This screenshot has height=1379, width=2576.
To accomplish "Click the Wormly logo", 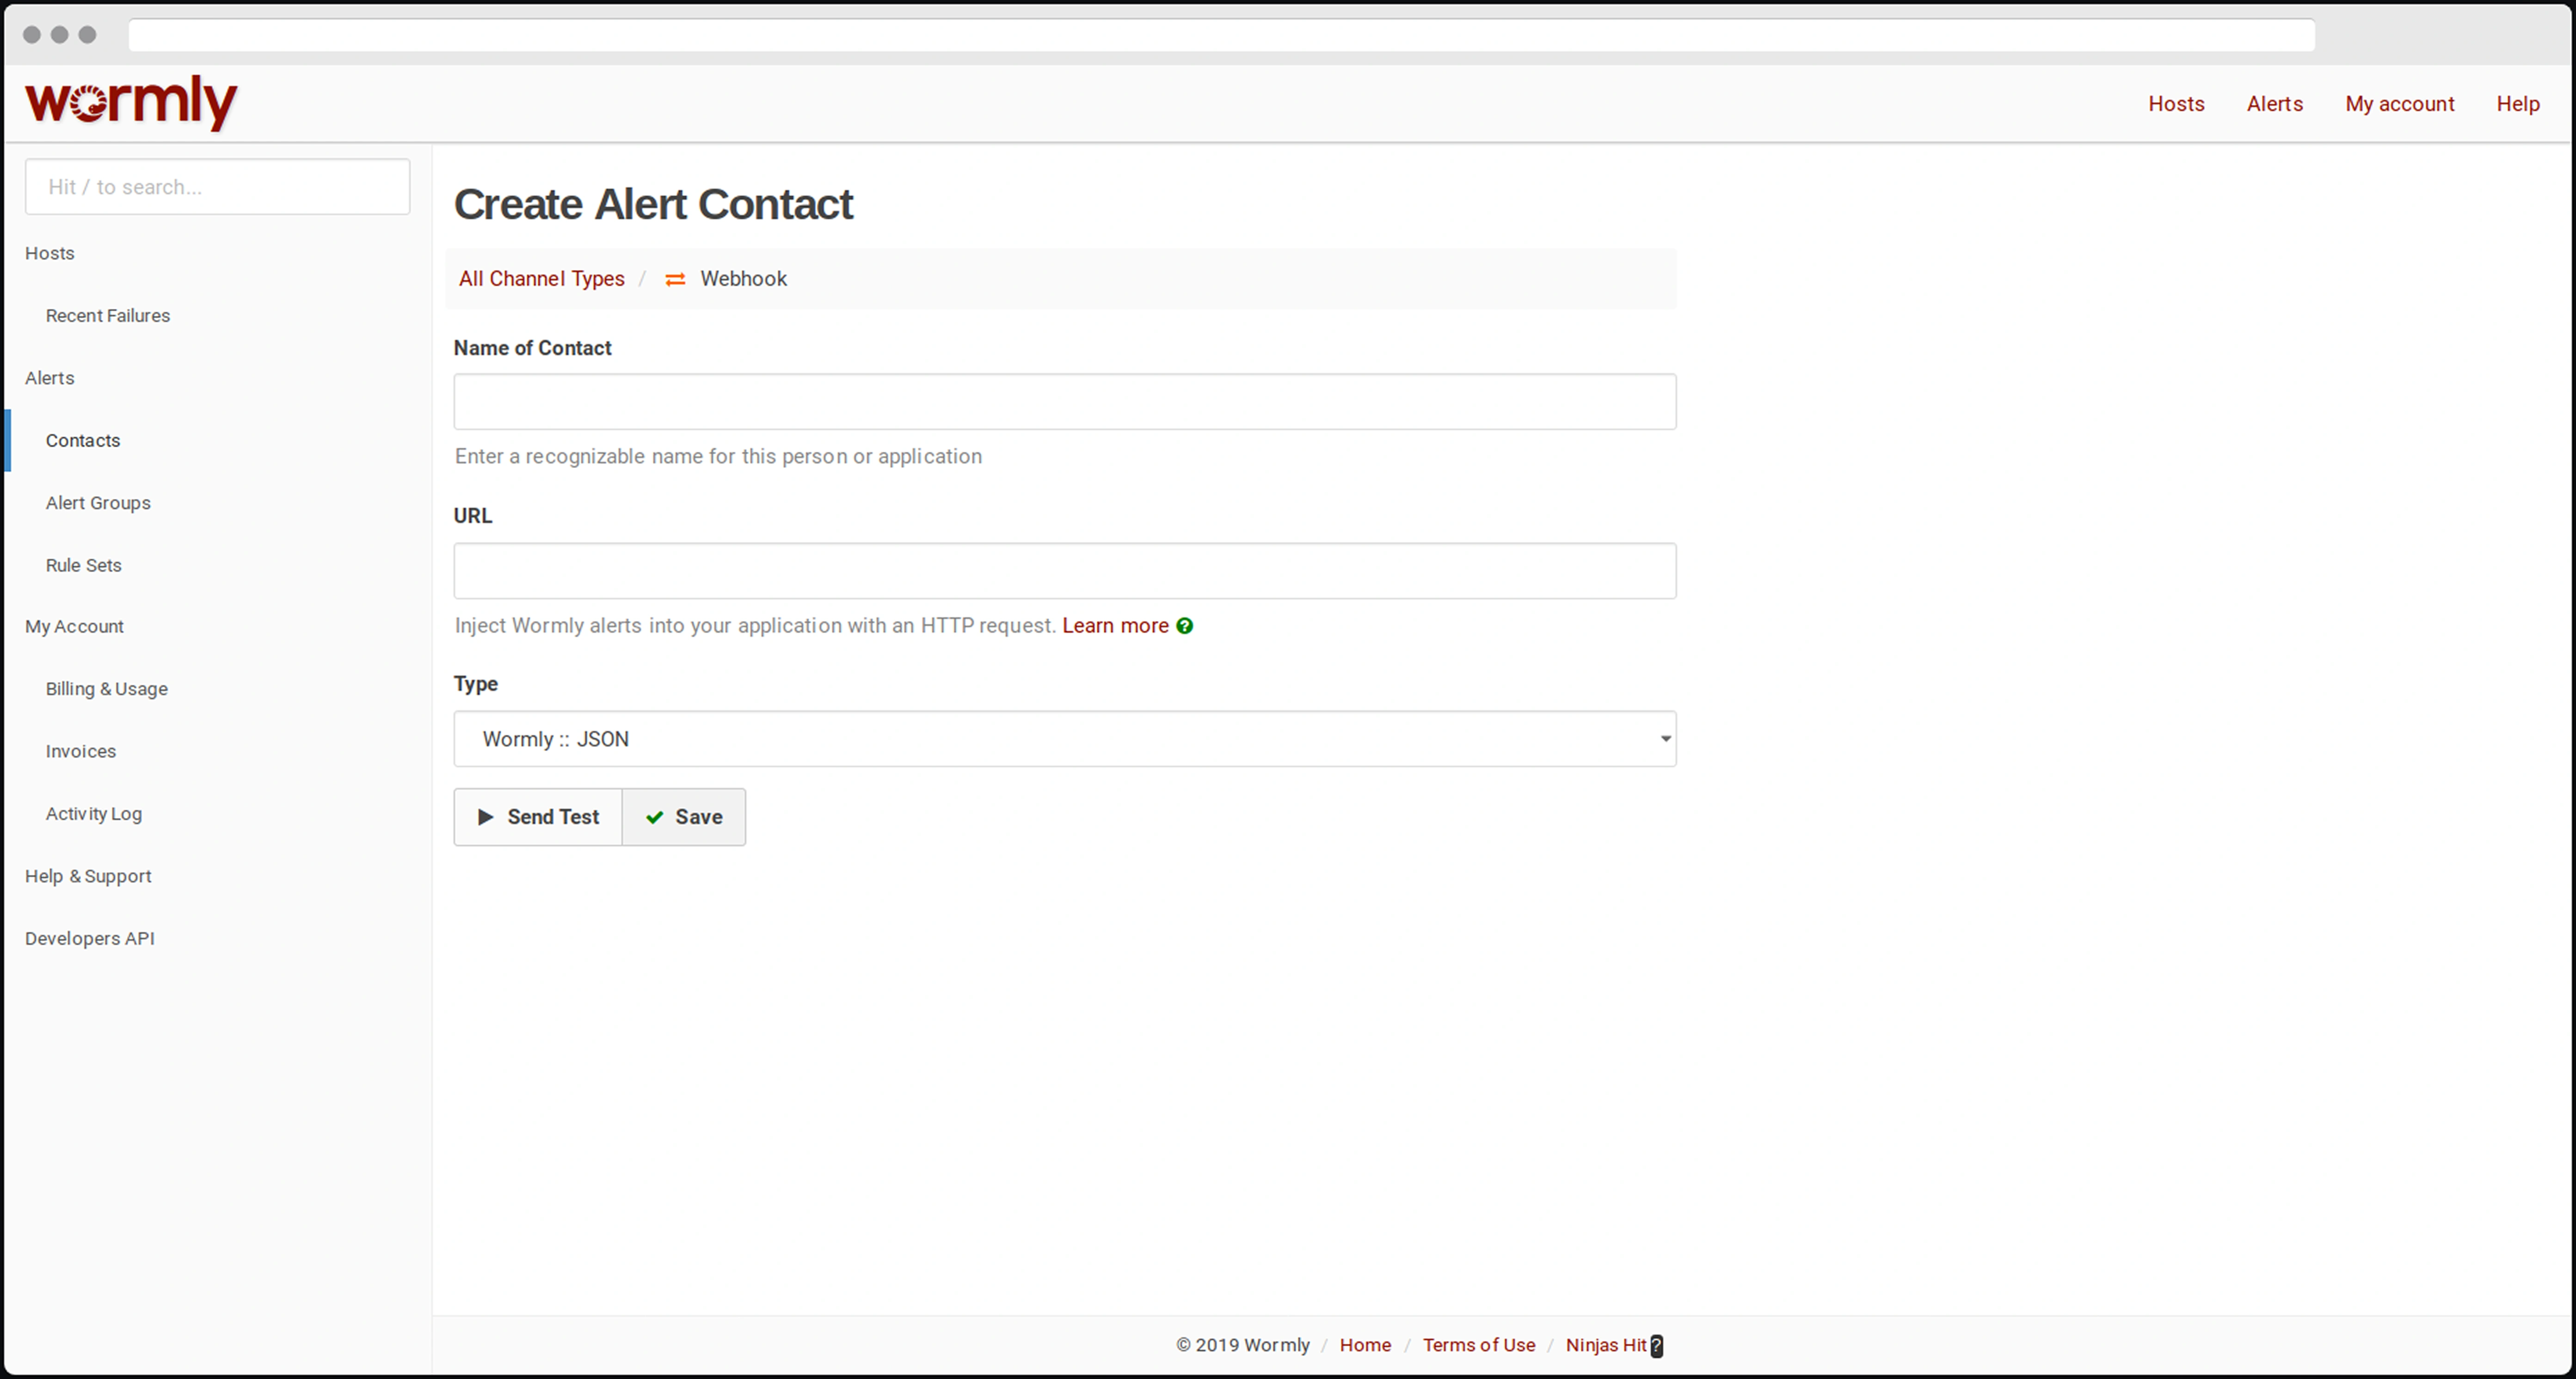I will tap(131, 102).
